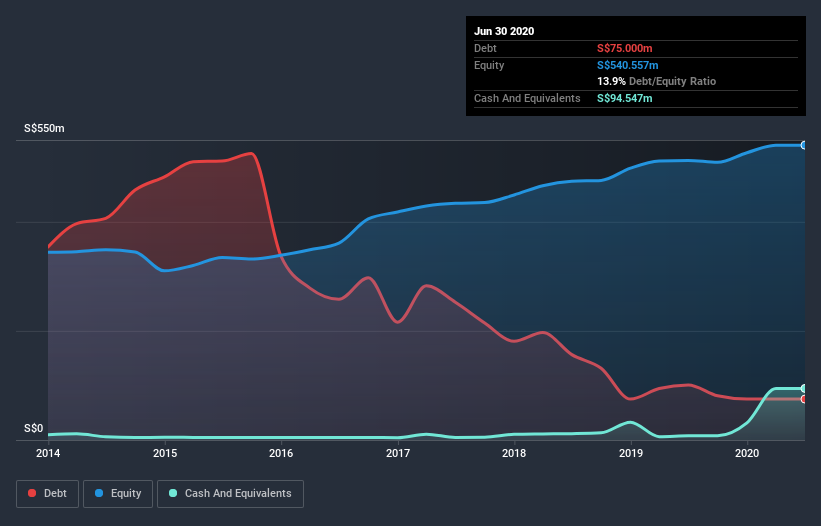The image size is (821, 526).
Task: Click the 2018 x-axis label
Action: coord(514,453)
